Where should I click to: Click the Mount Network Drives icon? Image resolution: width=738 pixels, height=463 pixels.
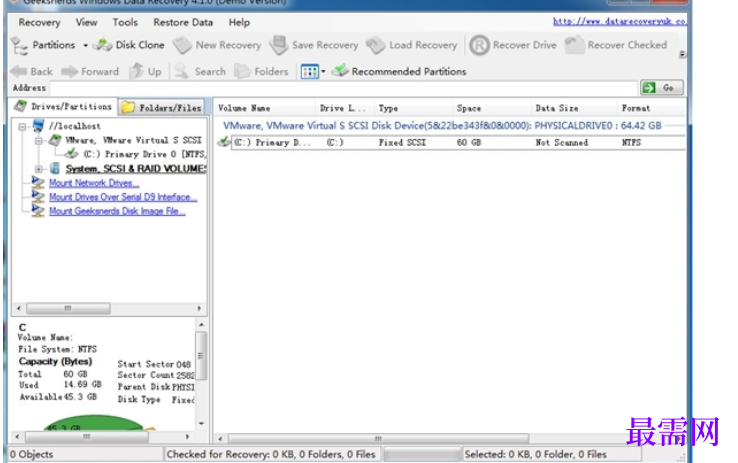point(38,182)
